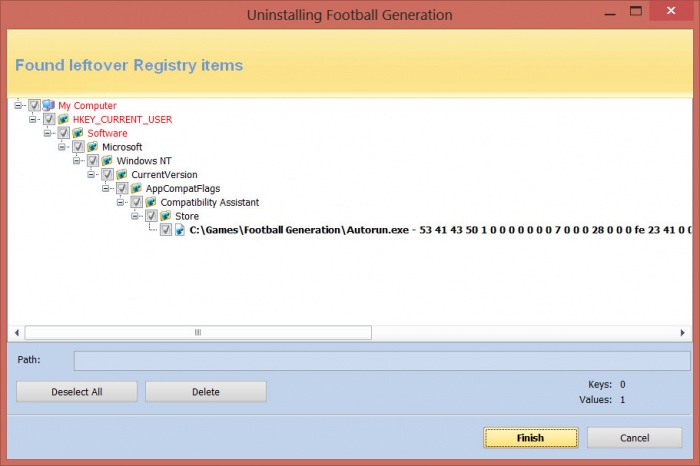
Task: Collapse the Store tree node
Action: tap(135, 216)
